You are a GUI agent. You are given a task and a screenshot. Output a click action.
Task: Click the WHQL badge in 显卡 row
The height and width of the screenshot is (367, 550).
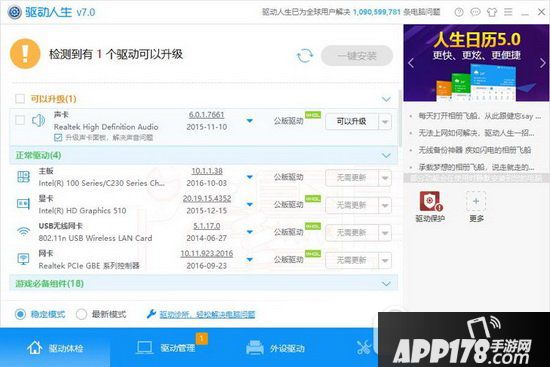[x=313, y=199]
